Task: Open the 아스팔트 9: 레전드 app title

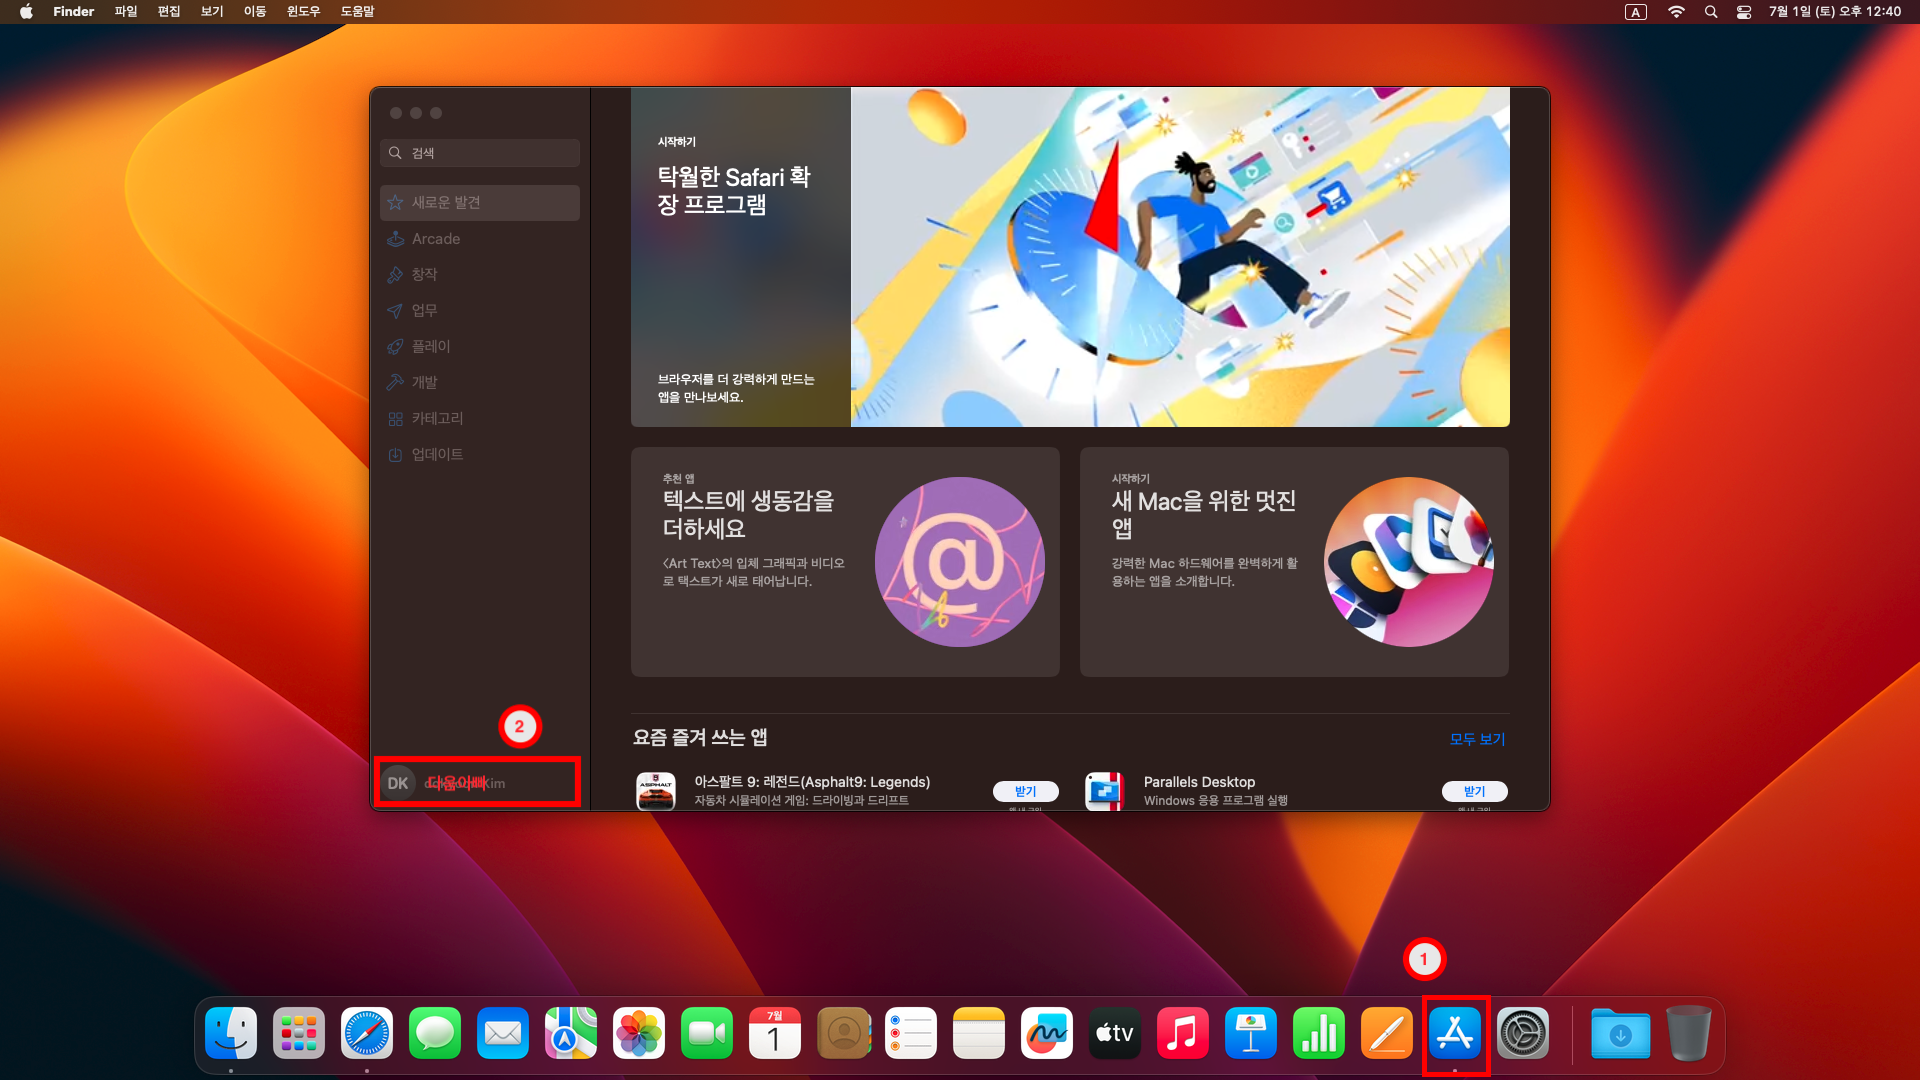Action: click(812, 782)
